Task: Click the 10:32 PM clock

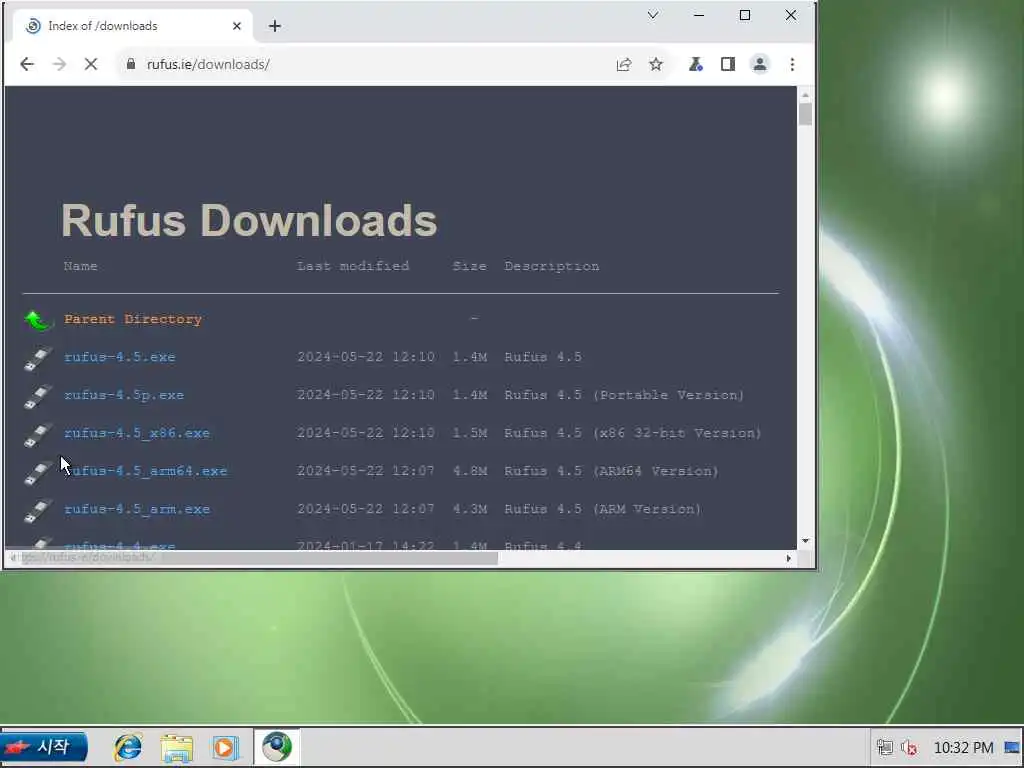Action: [963, 747]
